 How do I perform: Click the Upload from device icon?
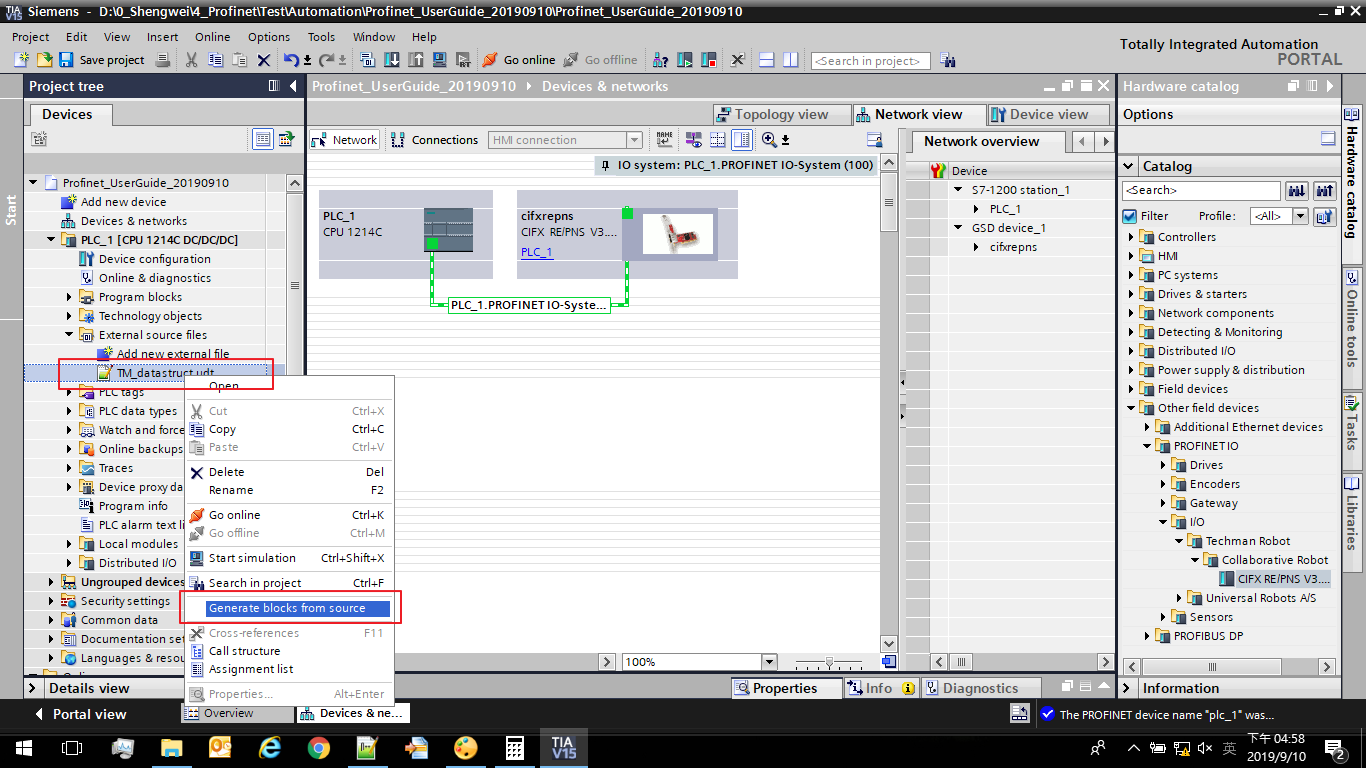(x=415, y=60)
